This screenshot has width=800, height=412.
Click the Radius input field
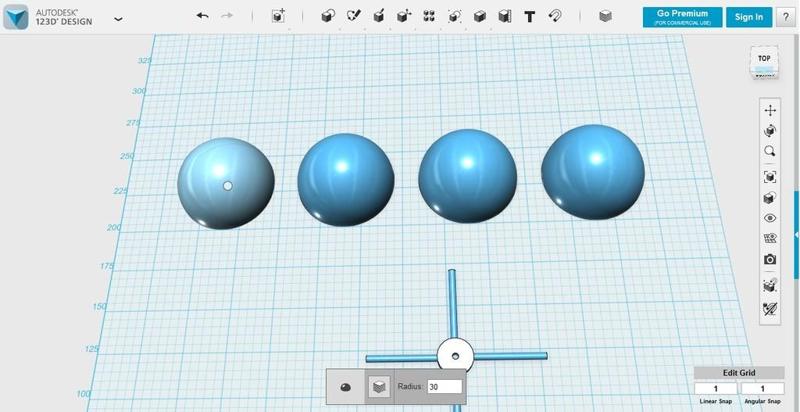[444, 387]
